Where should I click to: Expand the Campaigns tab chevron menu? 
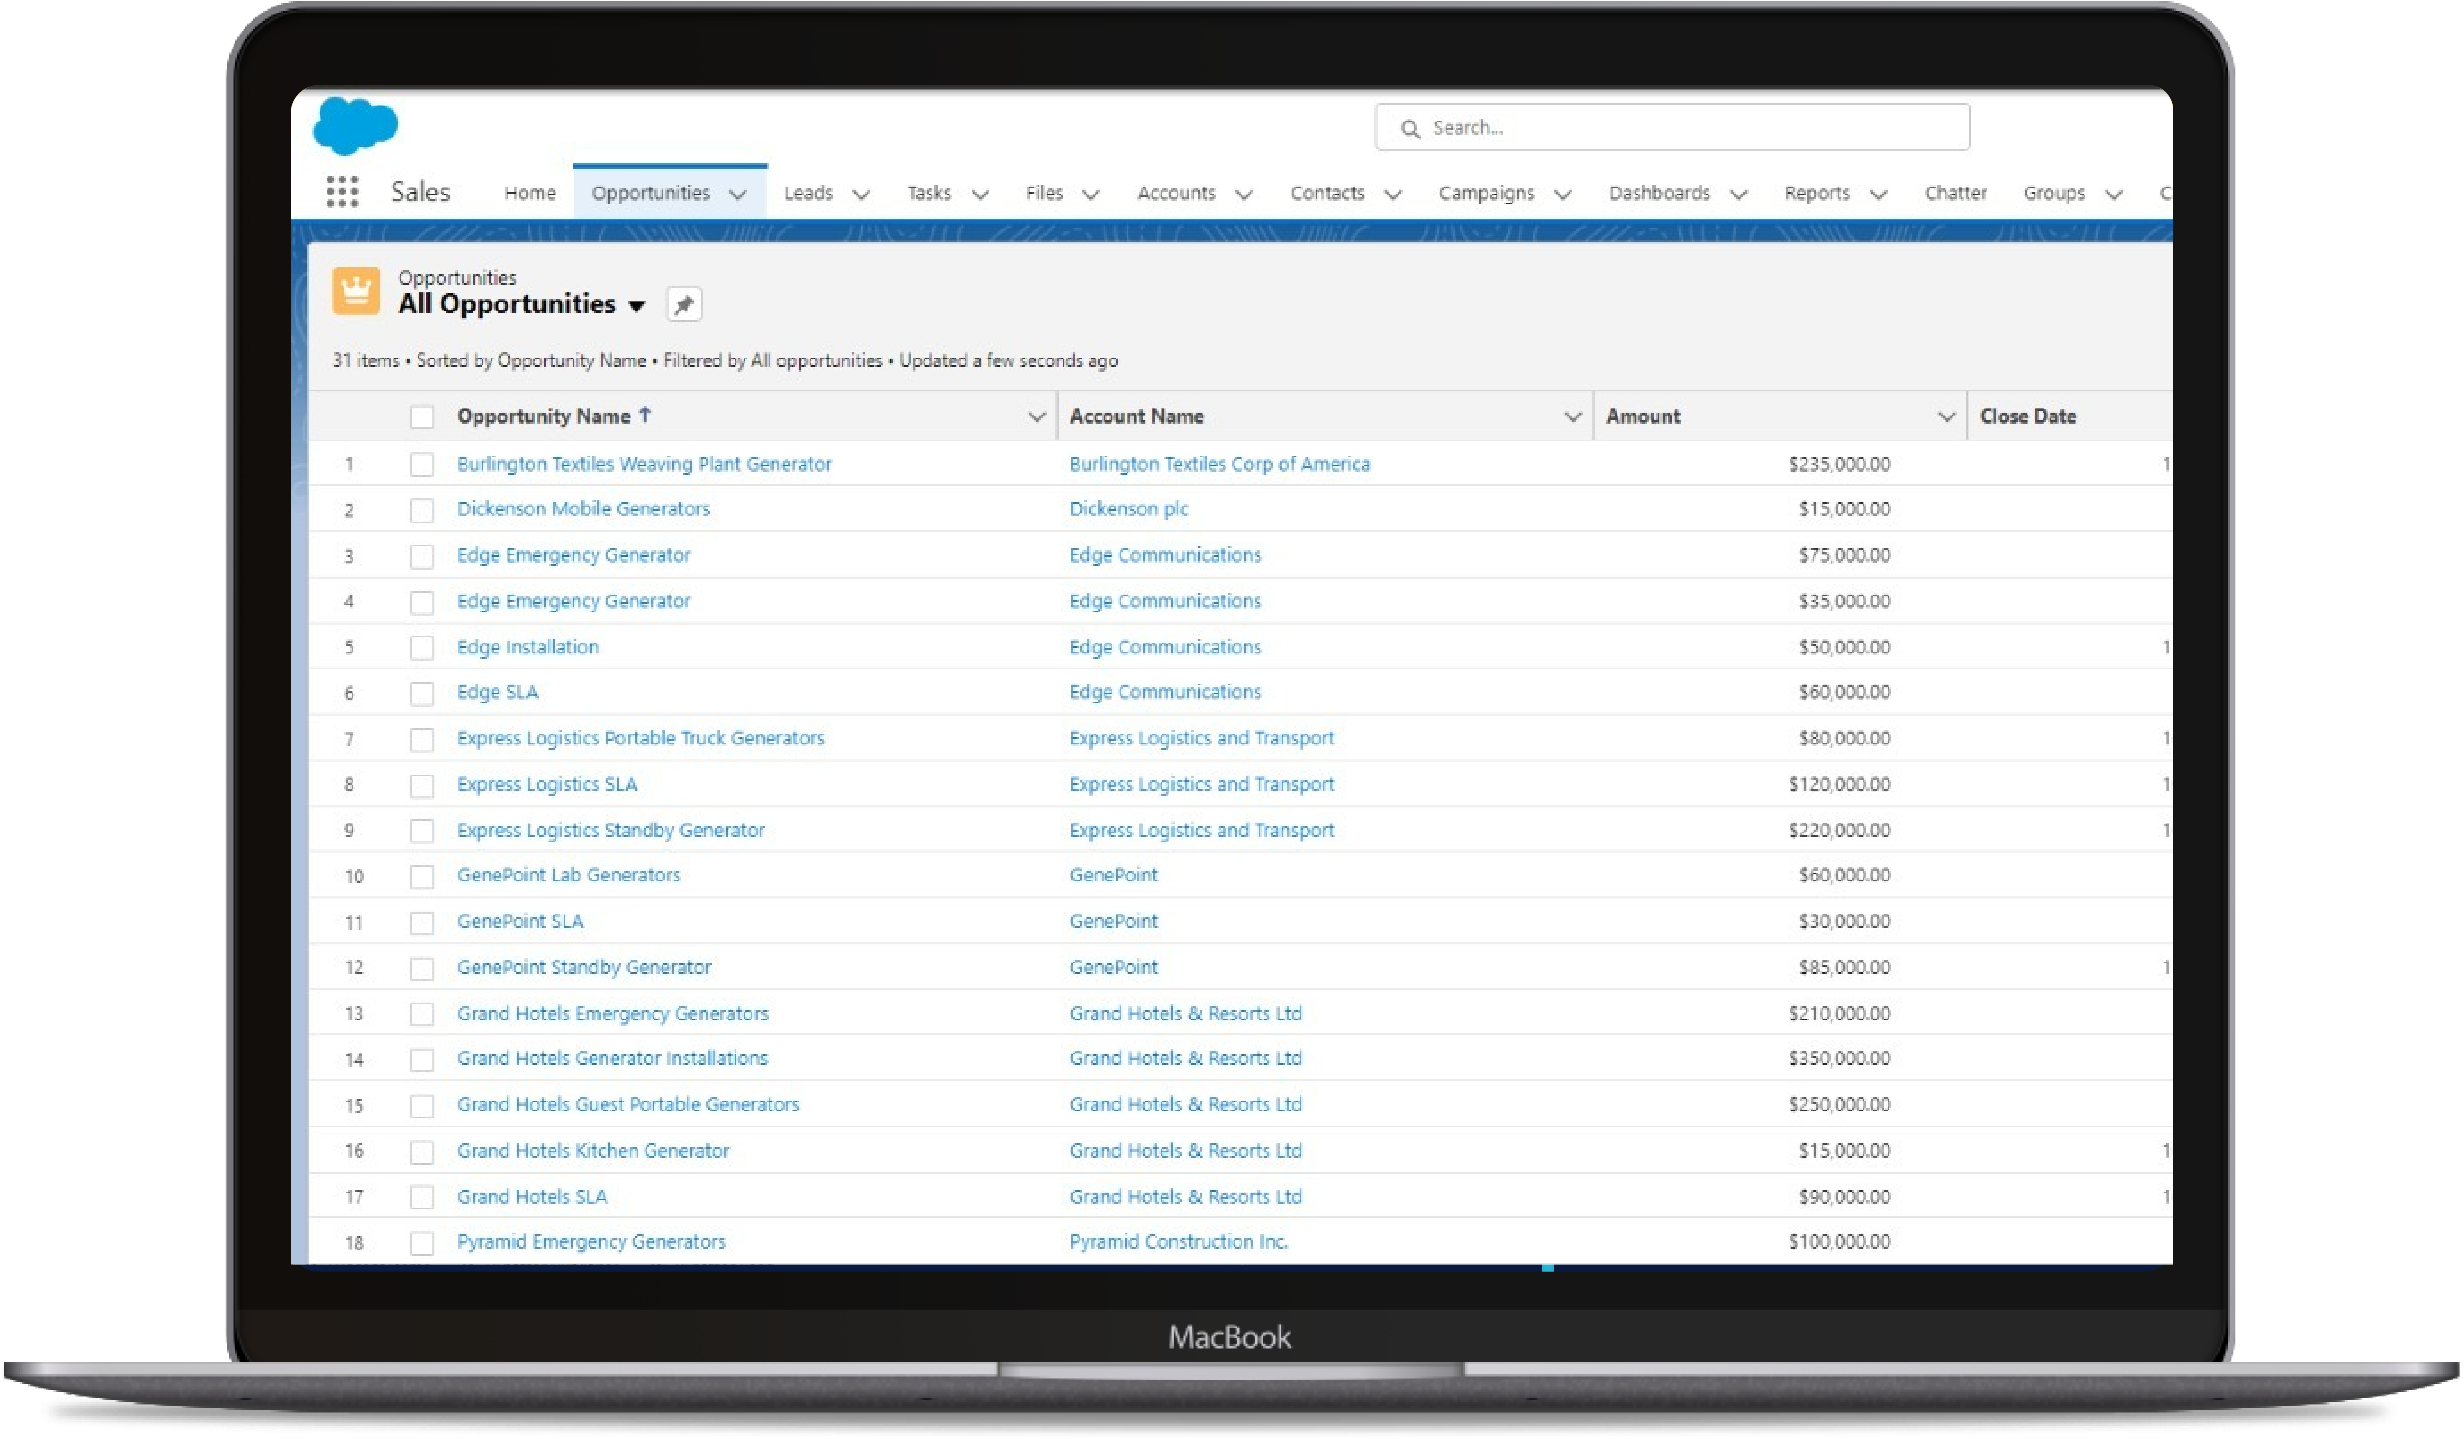coord(1563,194)
